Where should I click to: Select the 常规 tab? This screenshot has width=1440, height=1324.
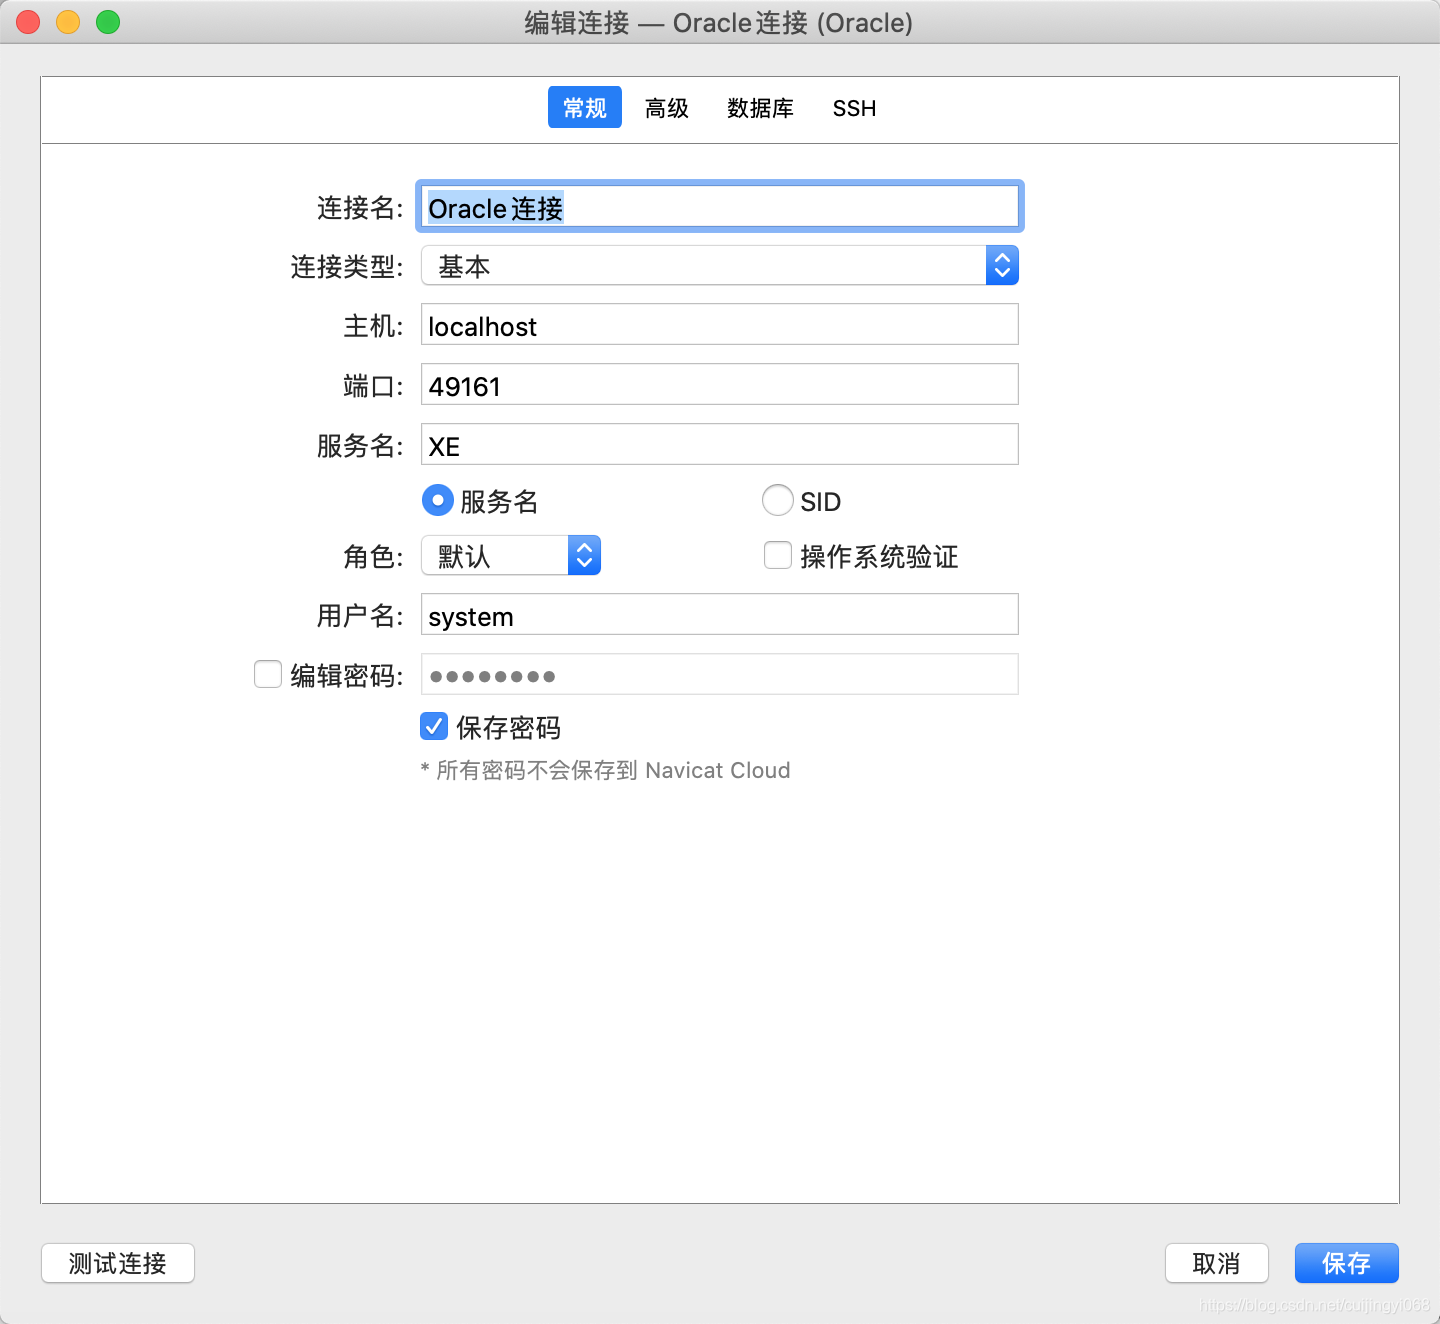585,108
